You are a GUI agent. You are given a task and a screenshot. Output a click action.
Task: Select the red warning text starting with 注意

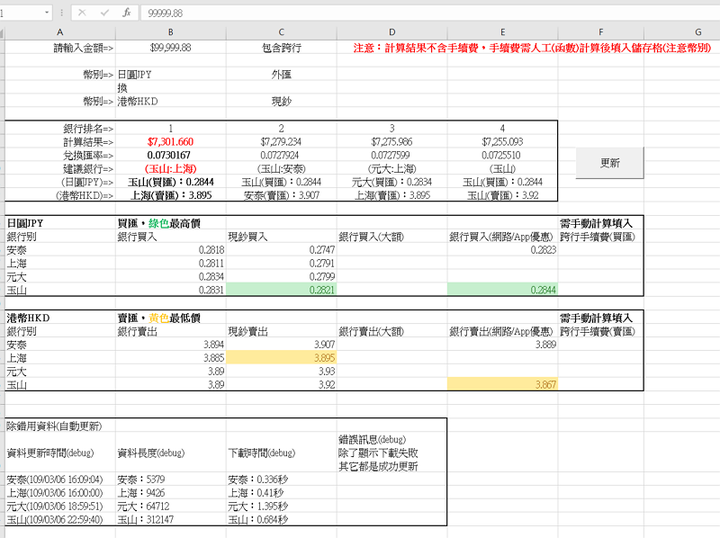532,48
